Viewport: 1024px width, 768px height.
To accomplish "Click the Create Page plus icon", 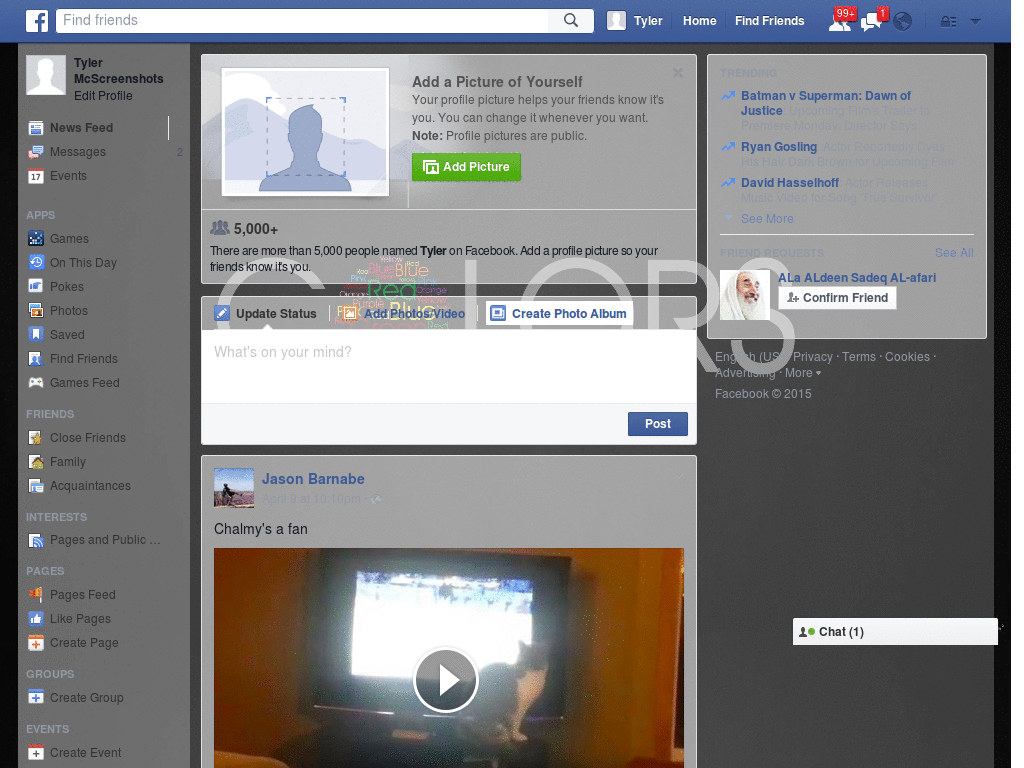I will (36, 643).
